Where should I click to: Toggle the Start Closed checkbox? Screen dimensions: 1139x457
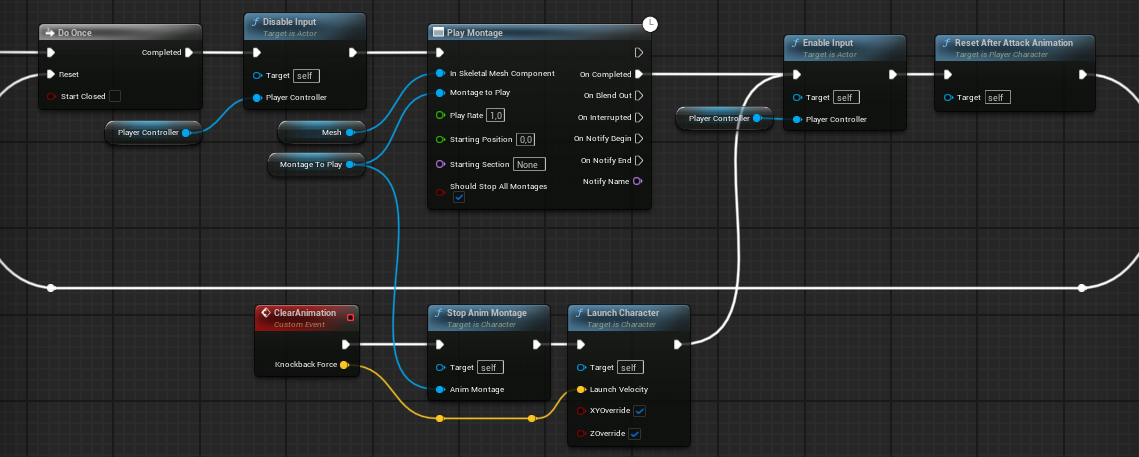click(115, 96)
